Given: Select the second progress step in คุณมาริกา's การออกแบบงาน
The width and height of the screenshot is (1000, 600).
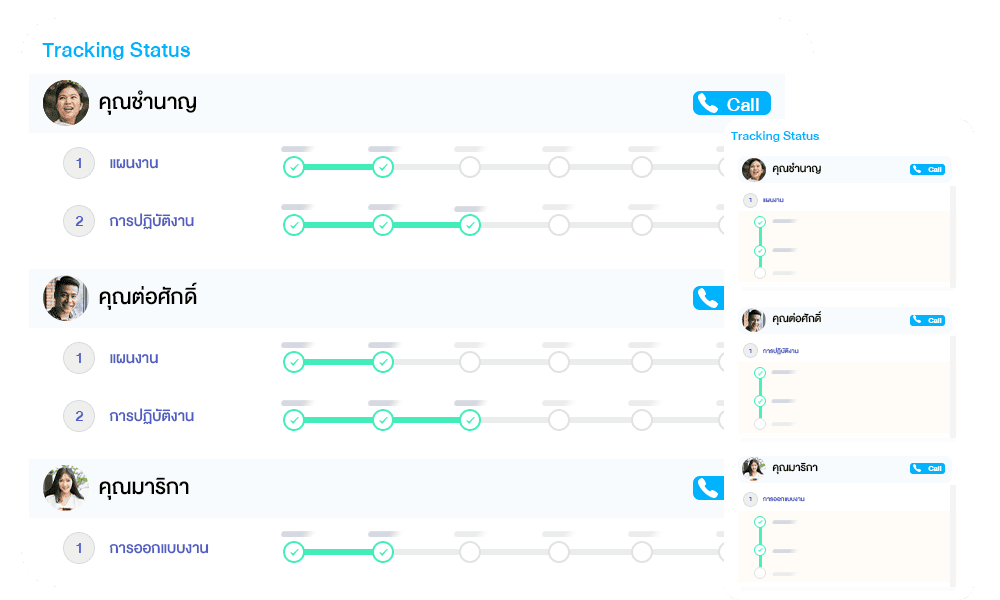Looking at the screenshot, I should (x=383, y=552).
